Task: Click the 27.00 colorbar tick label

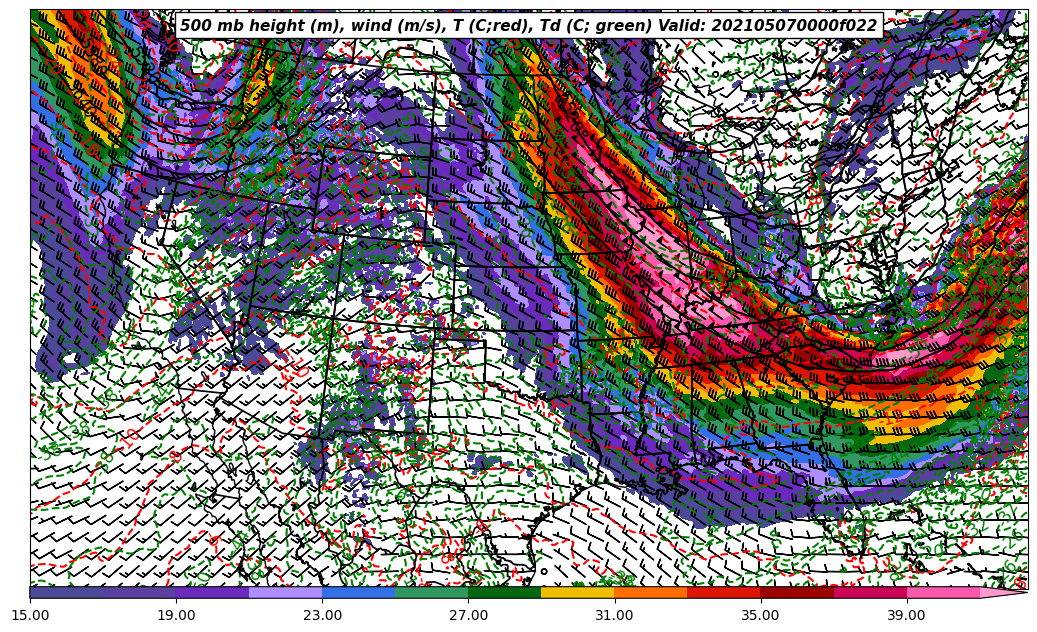Action: click(x=469, y=615)
